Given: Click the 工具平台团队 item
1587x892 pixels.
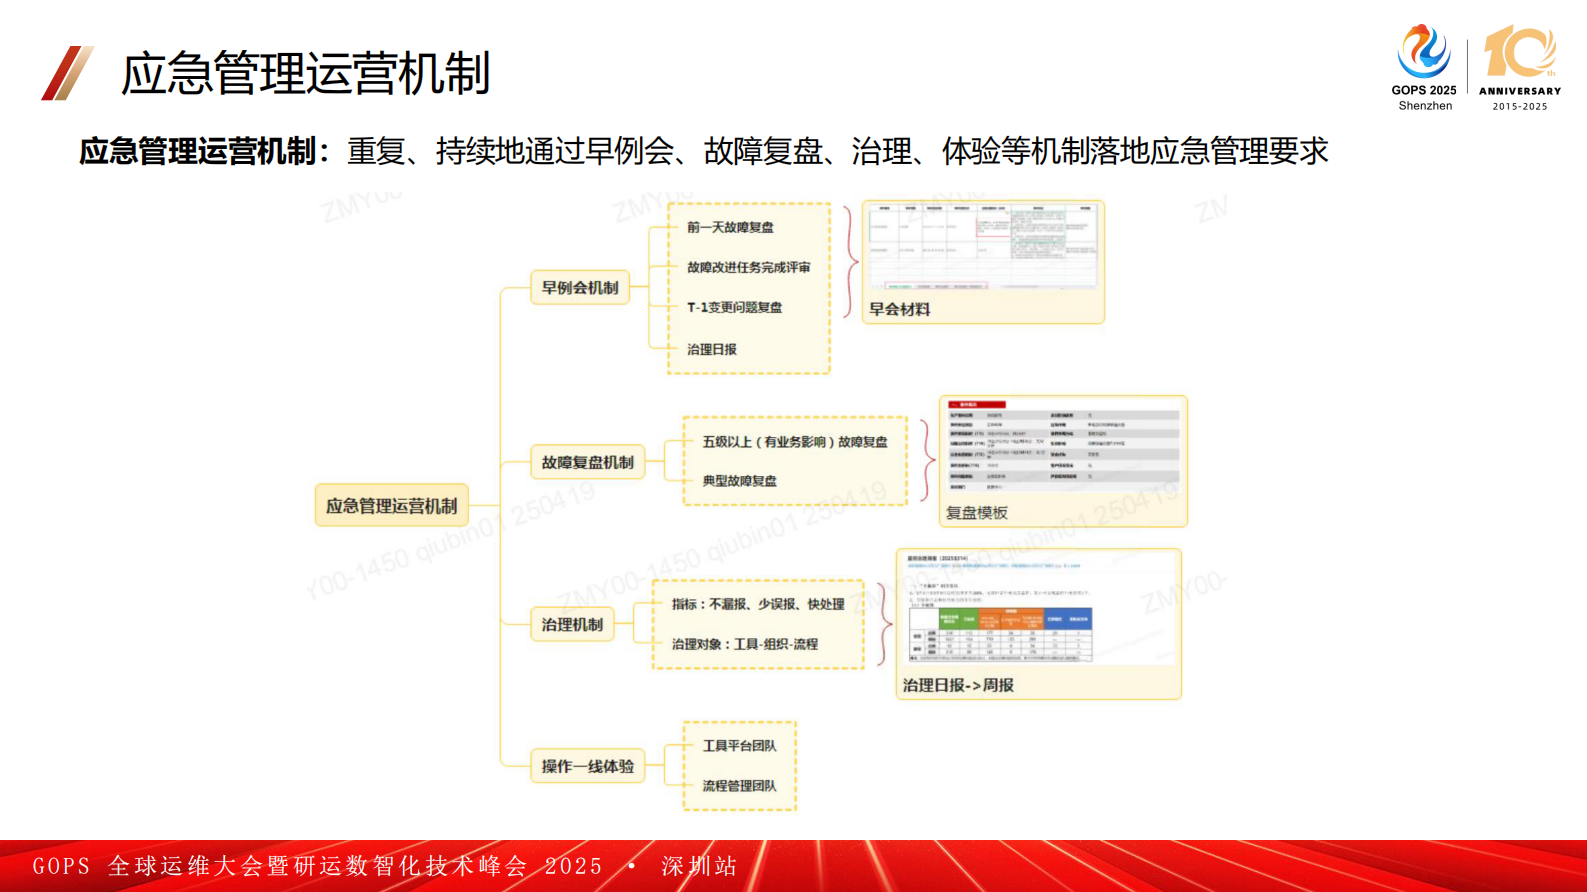Looking at the screenshot, I should [x=739, y=746].
